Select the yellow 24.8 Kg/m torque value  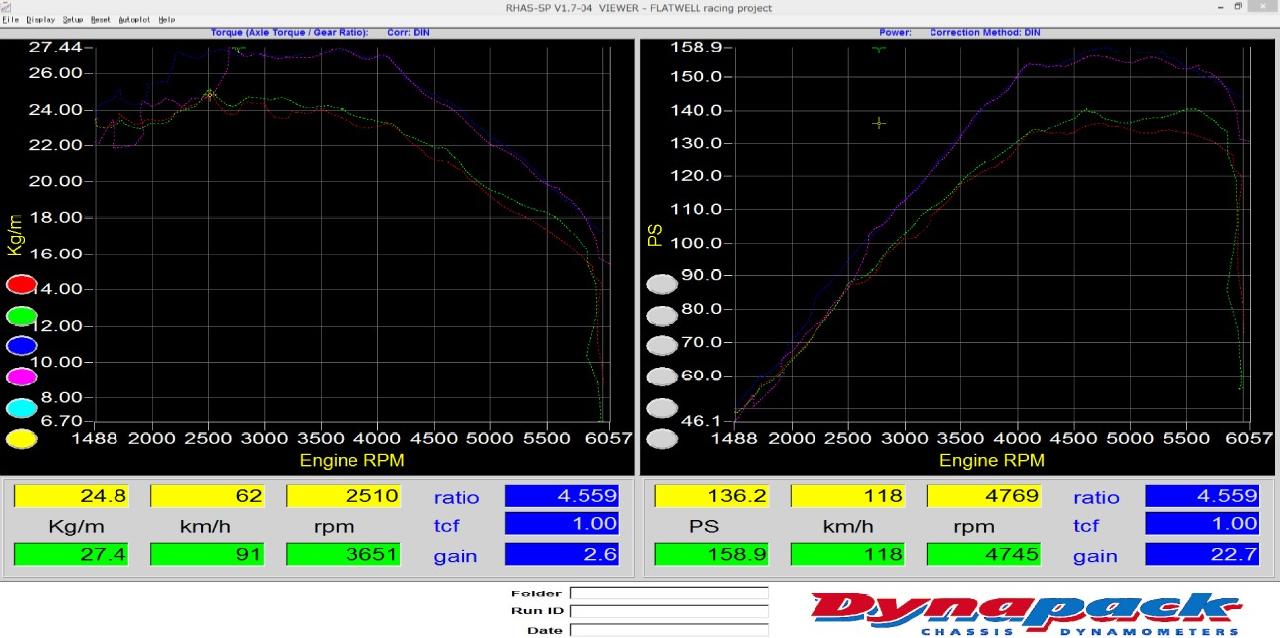[71, 496]
